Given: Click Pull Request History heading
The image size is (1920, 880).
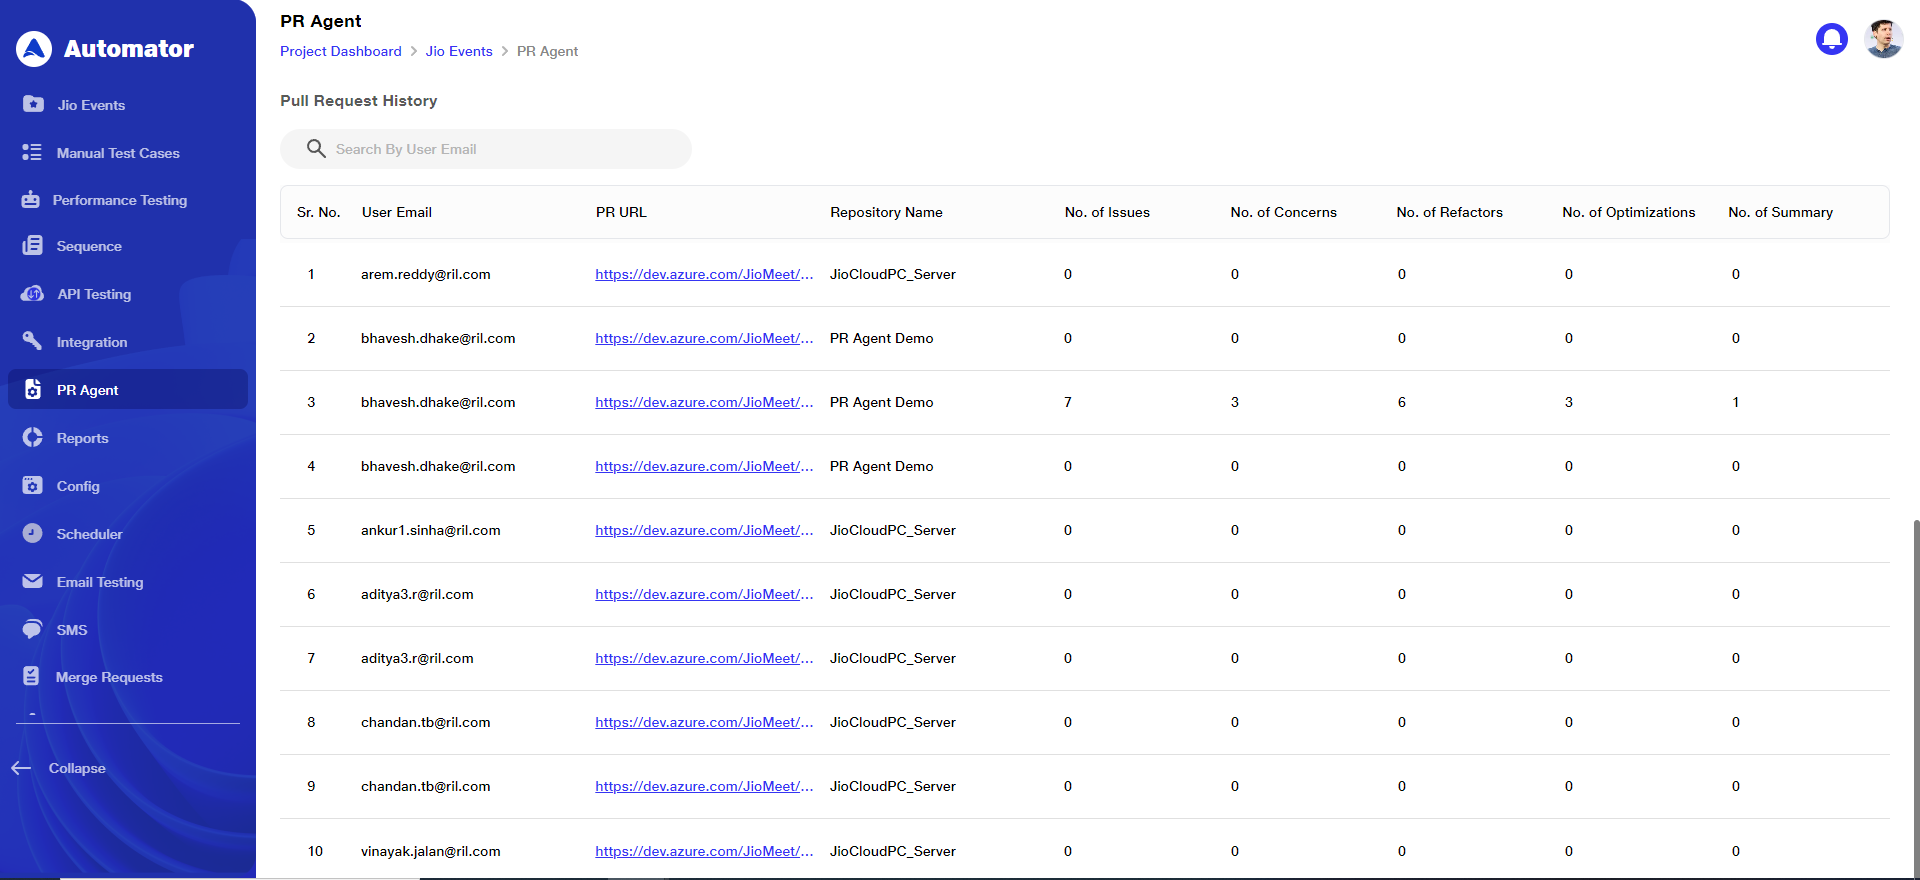Looking at the screenshot, I should click(x=358, y=101).
